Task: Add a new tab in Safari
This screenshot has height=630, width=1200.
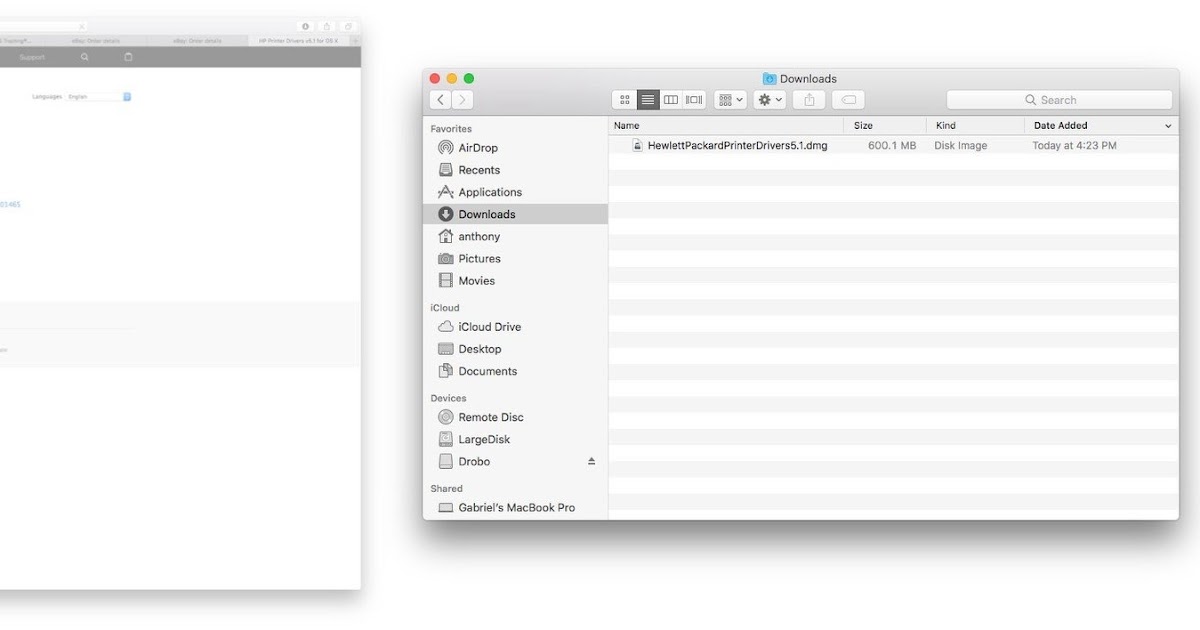Action: coord(355,41)
